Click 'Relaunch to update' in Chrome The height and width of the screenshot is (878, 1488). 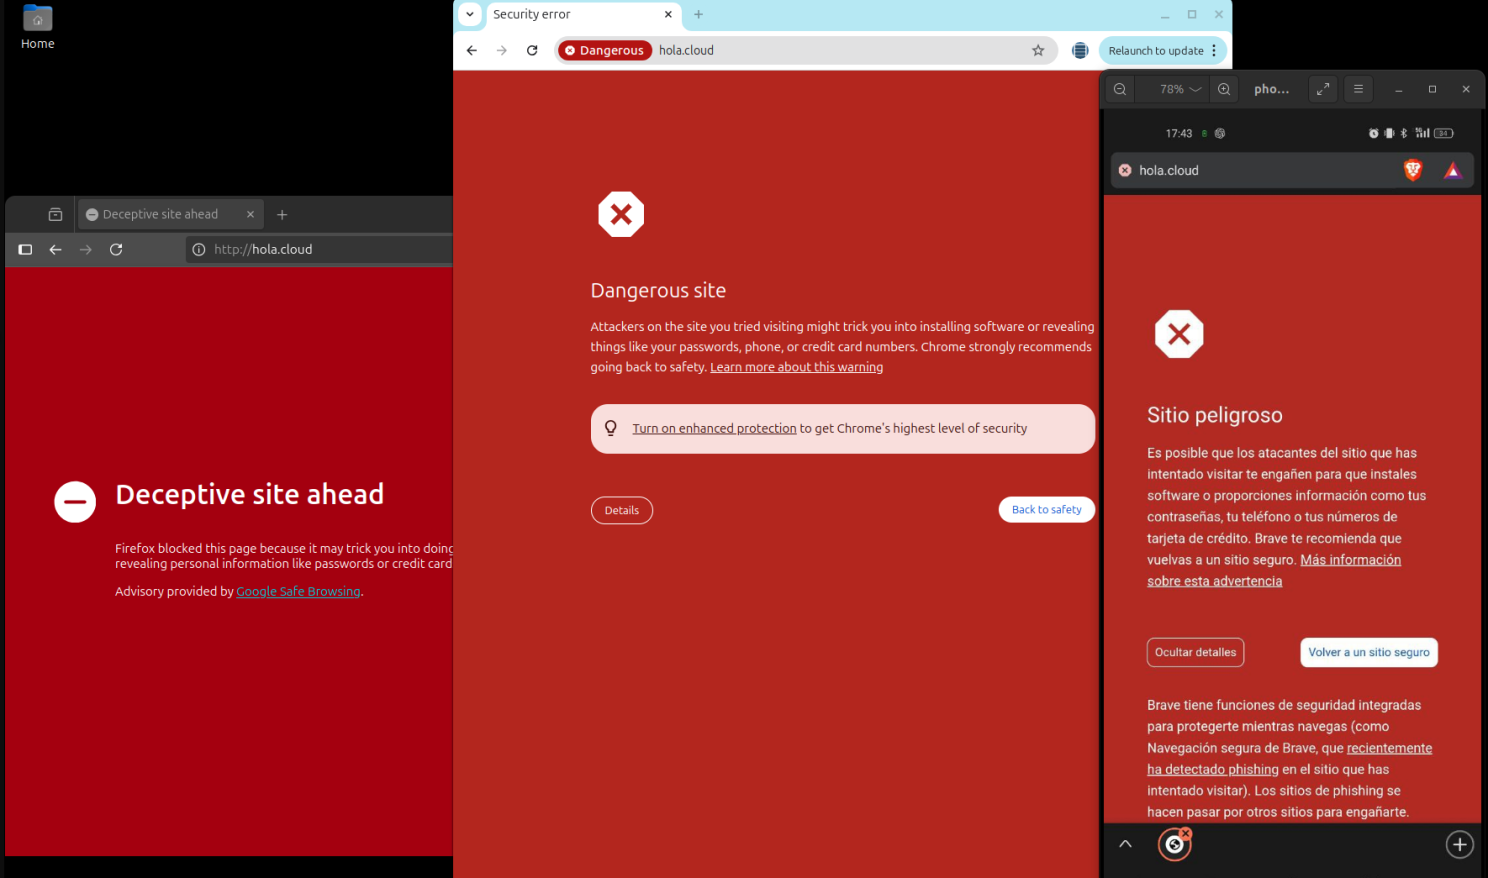click(x=1156, y=50)
